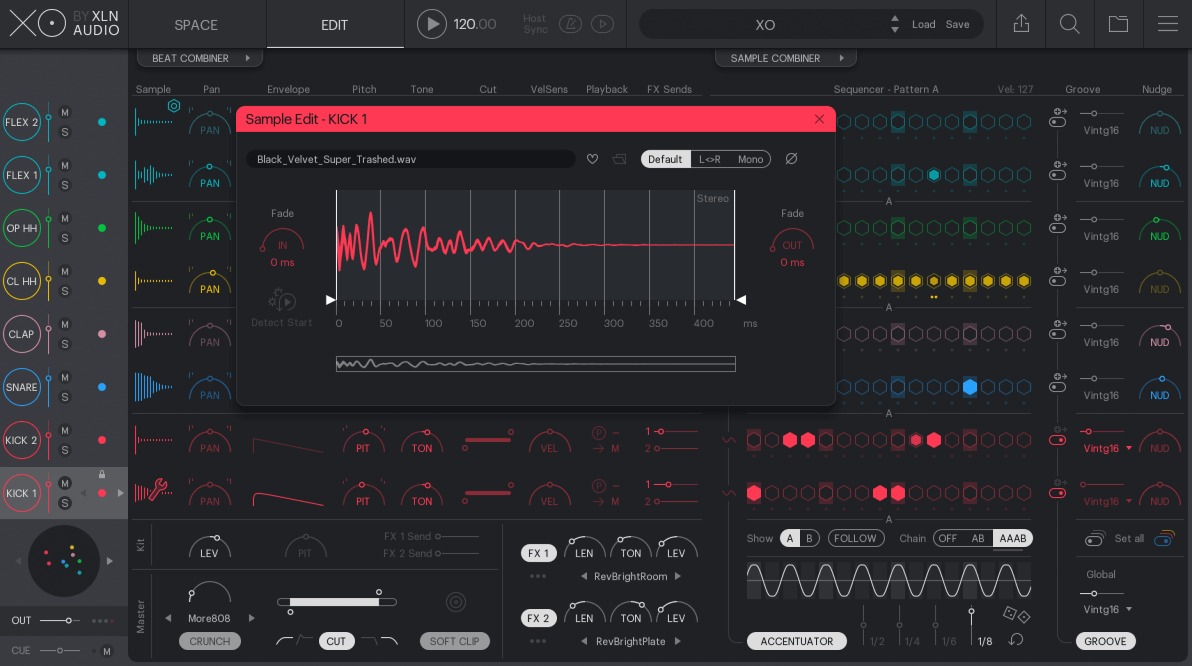Open the More808 kit selector arrow
The height and width of the screenshot is (666, 1192).
click(252, 618)
